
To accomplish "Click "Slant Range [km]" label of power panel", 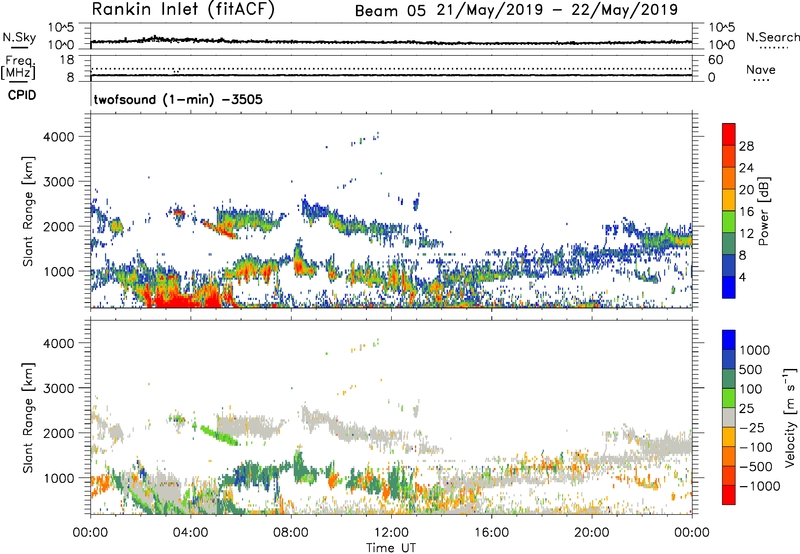I will coord(28,211).
